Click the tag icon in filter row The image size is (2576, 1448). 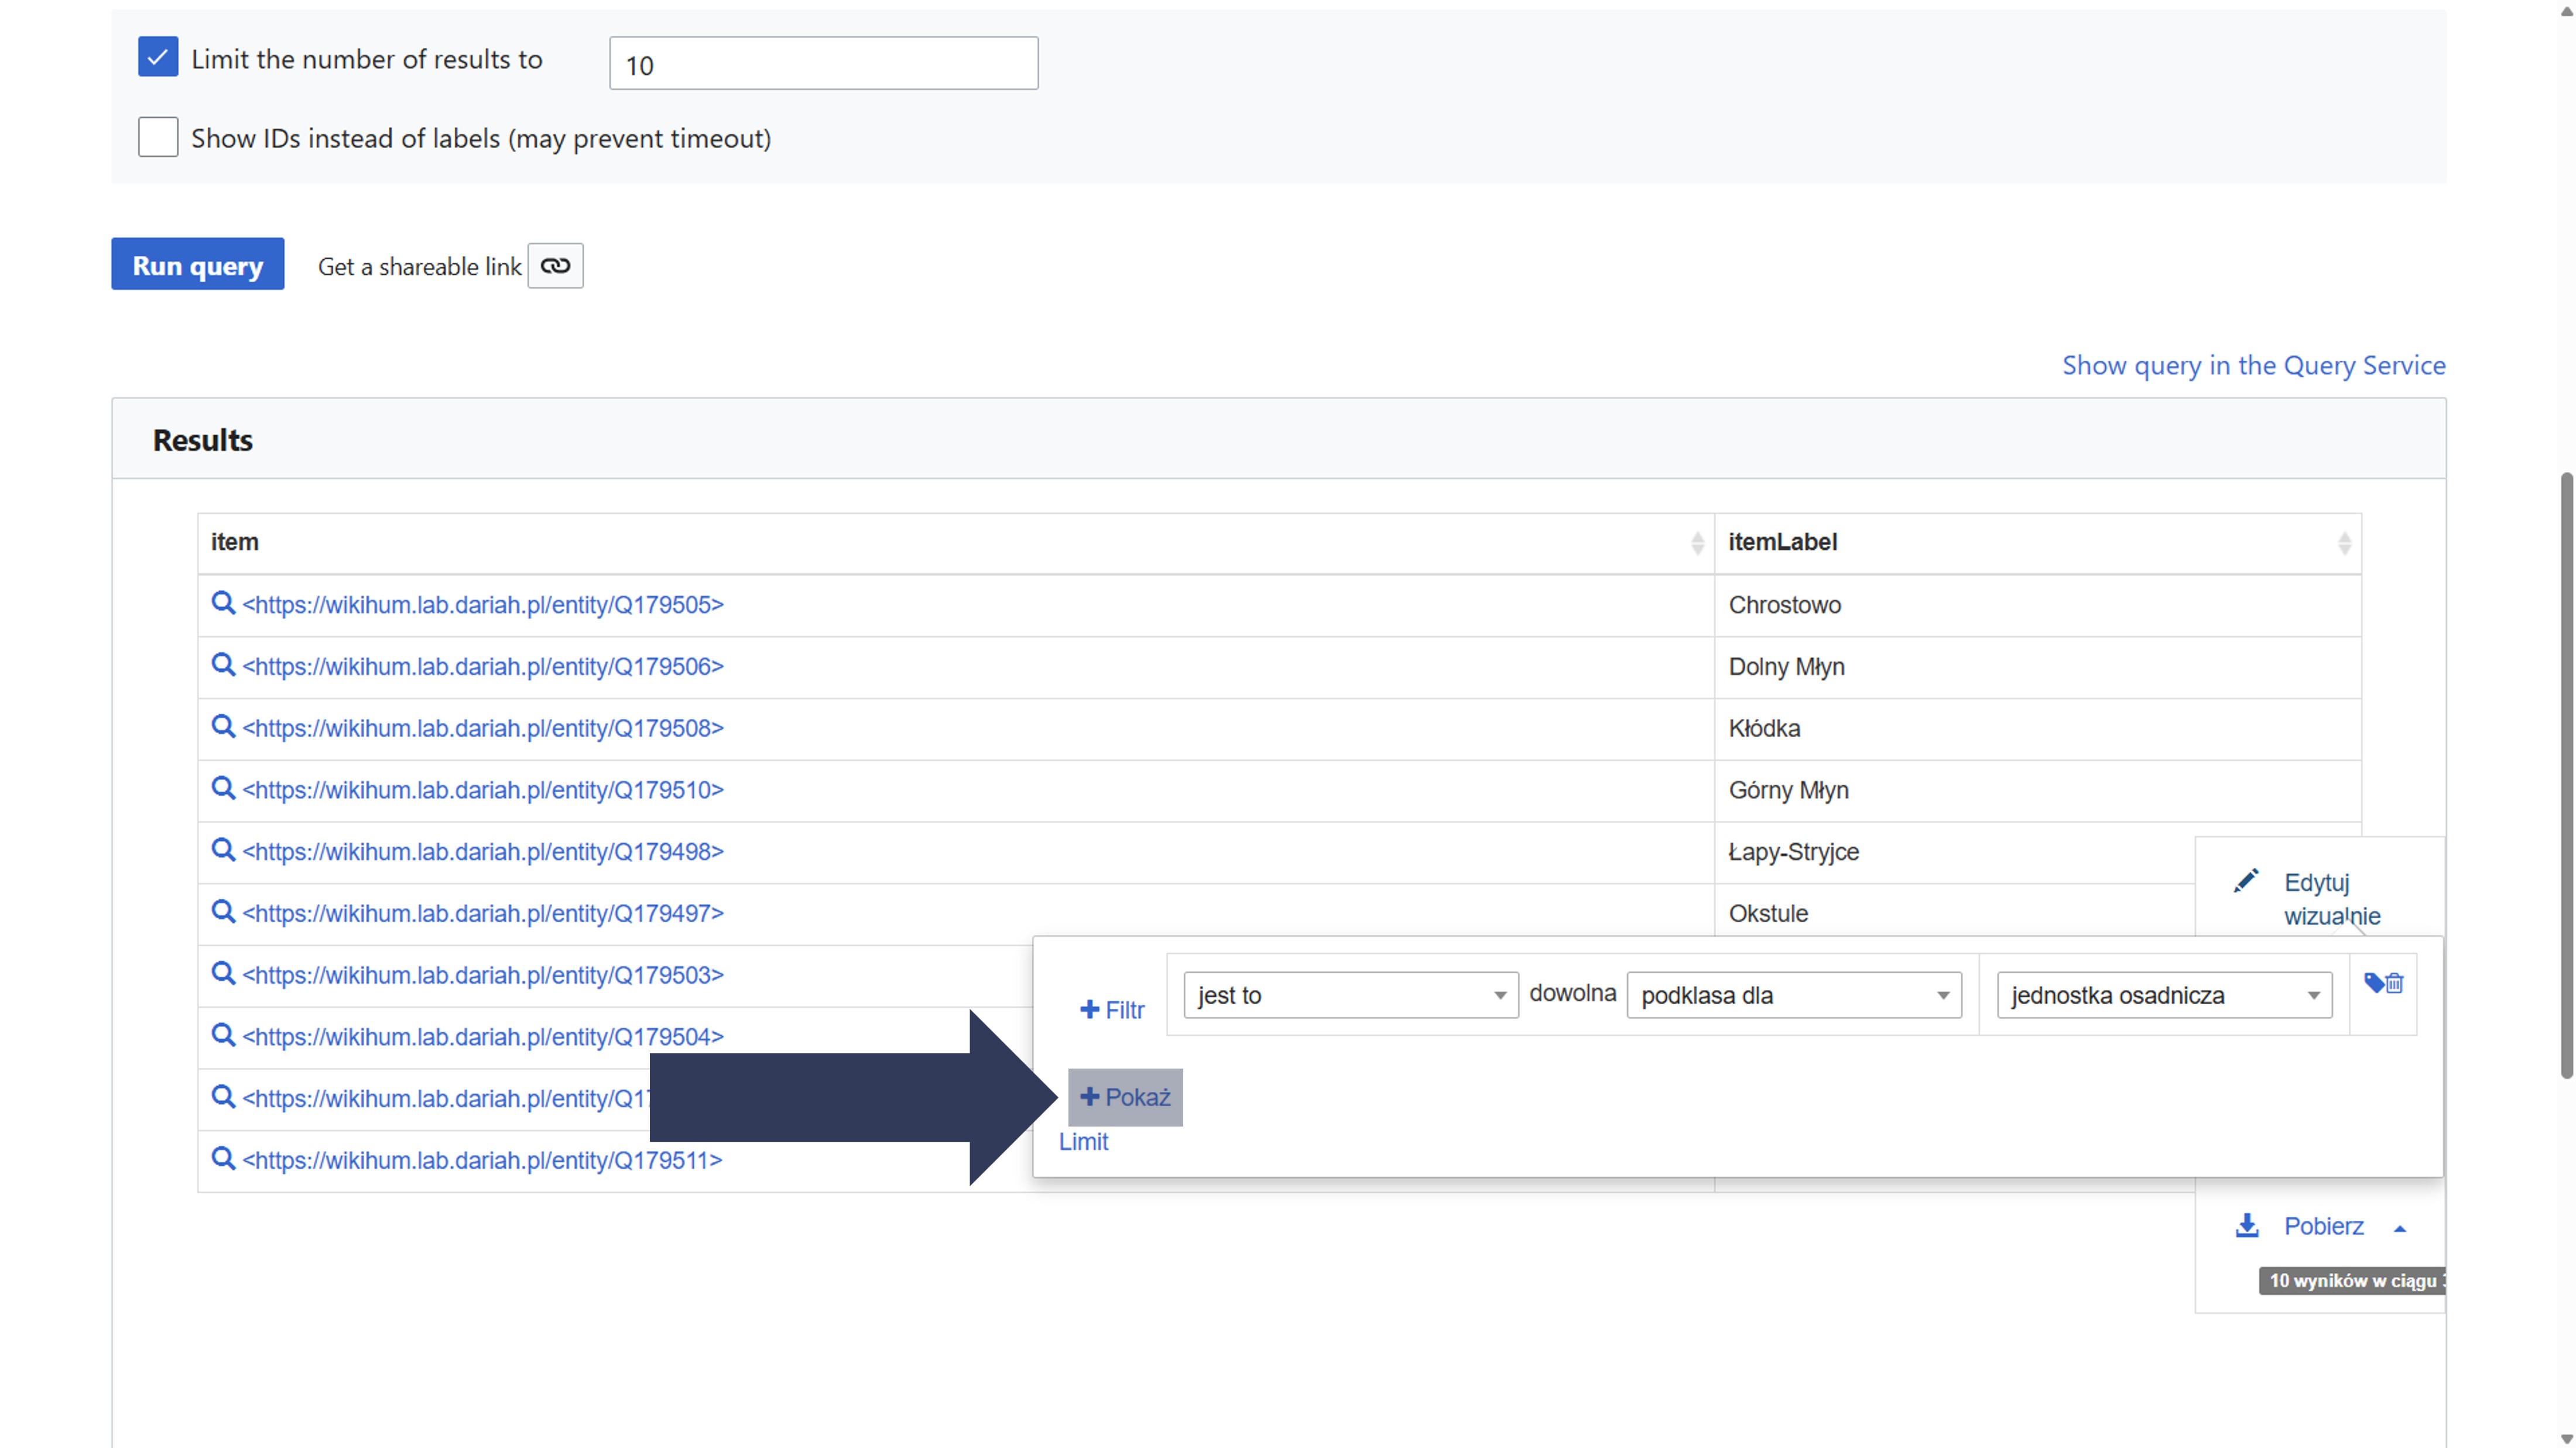[x=2373, y=981]
